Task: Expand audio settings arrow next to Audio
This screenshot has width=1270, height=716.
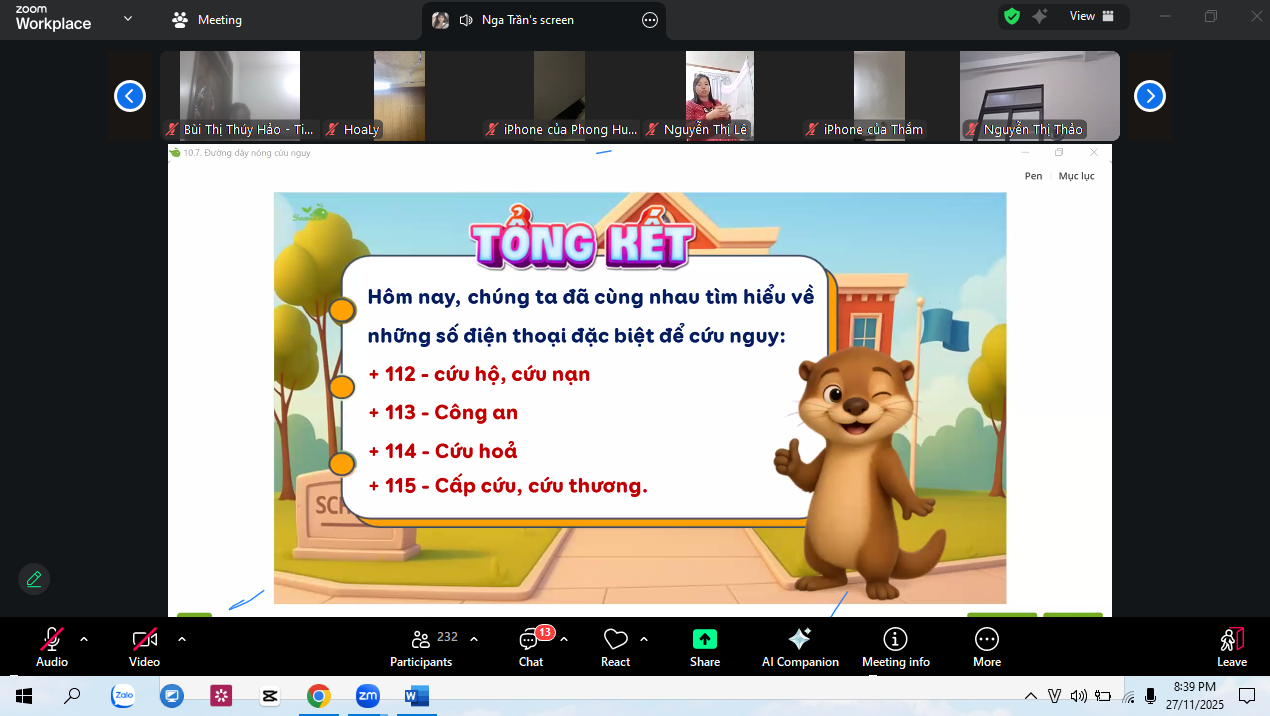Action: click(x=84, y=639)
